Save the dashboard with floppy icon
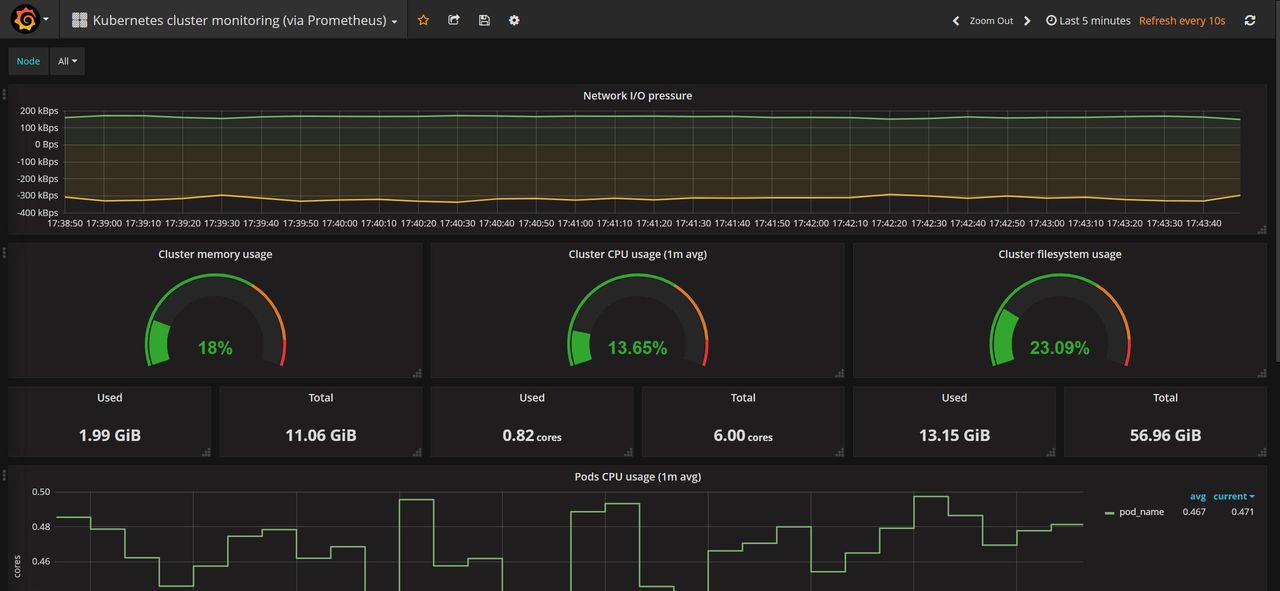 pyautogui.click(x=484, y=20)
